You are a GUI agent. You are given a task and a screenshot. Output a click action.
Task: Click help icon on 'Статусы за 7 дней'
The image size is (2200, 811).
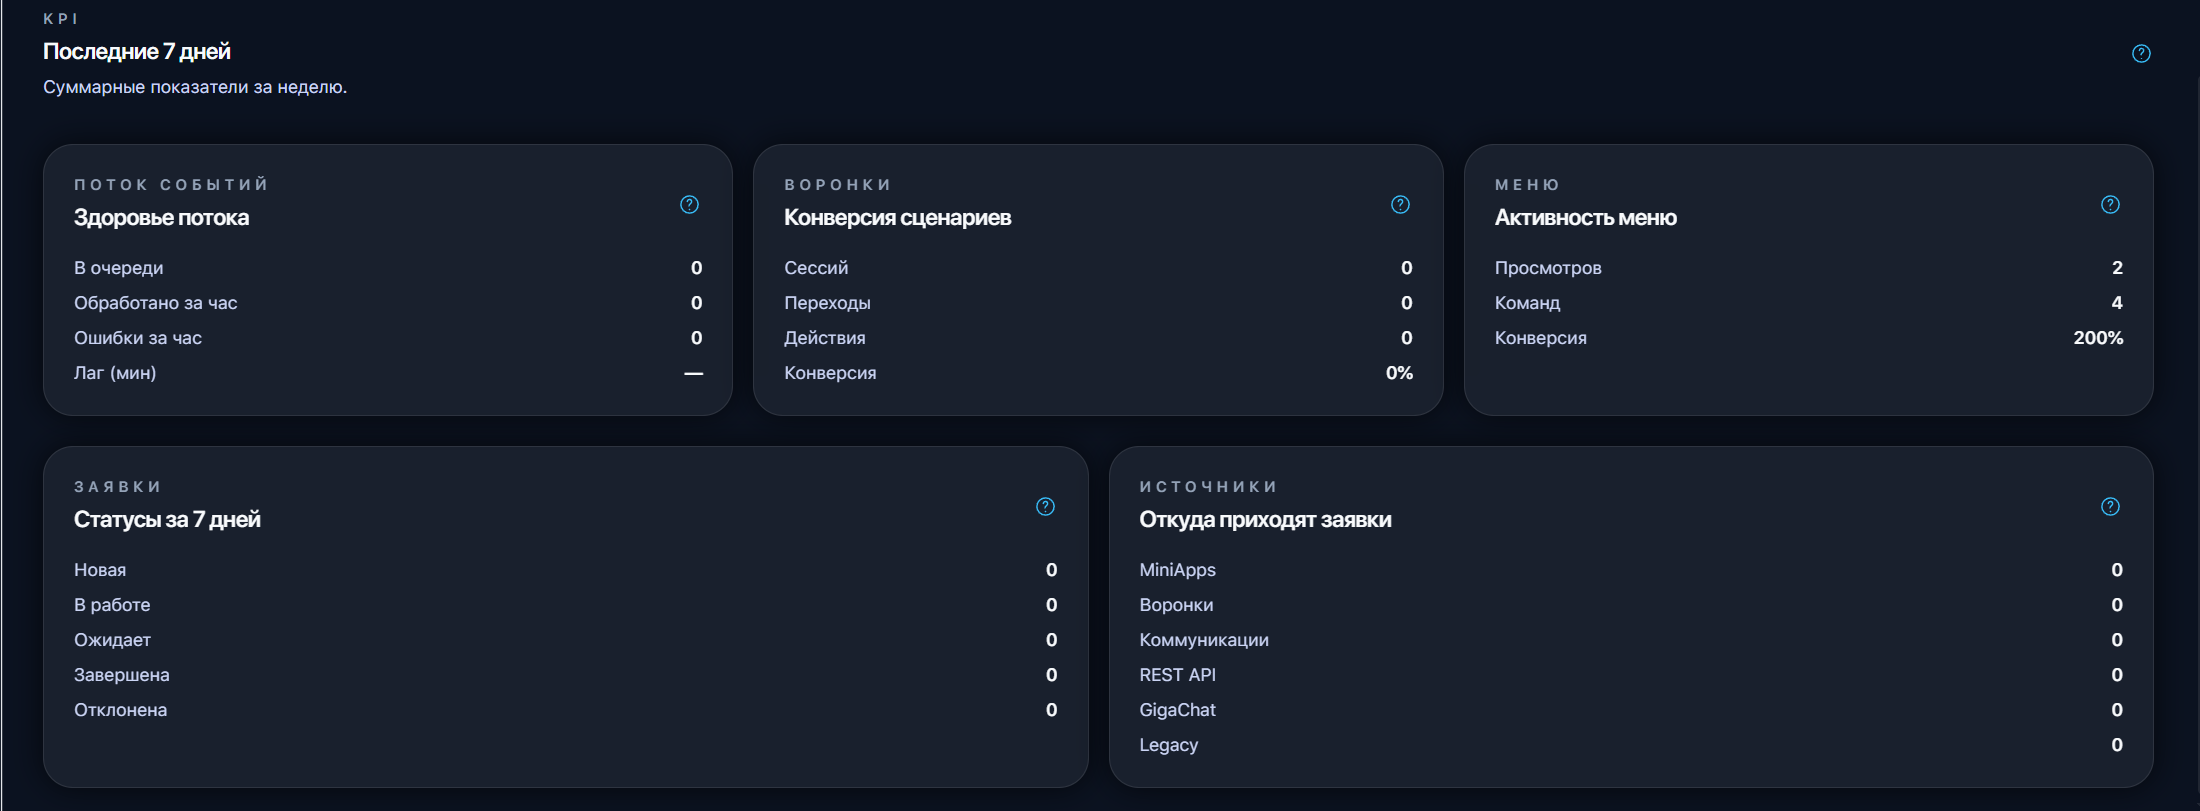1045,507
